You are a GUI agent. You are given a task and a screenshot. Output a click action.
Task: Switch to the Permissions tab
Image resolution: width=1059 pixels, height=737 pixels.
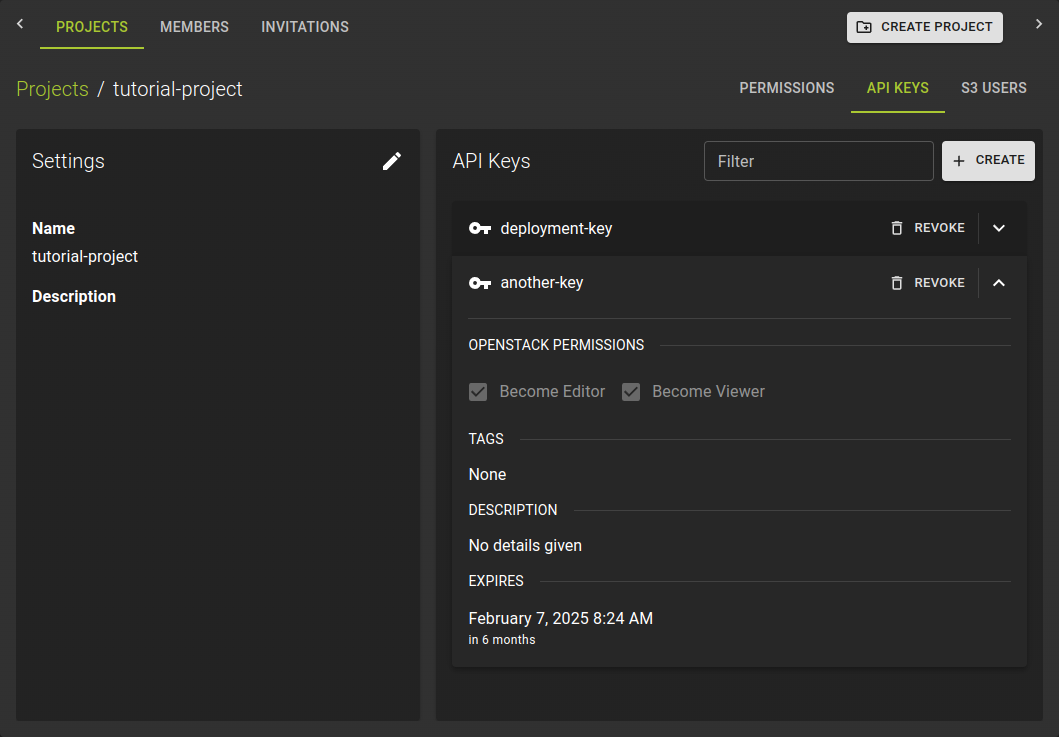click(x=787, y=88)
